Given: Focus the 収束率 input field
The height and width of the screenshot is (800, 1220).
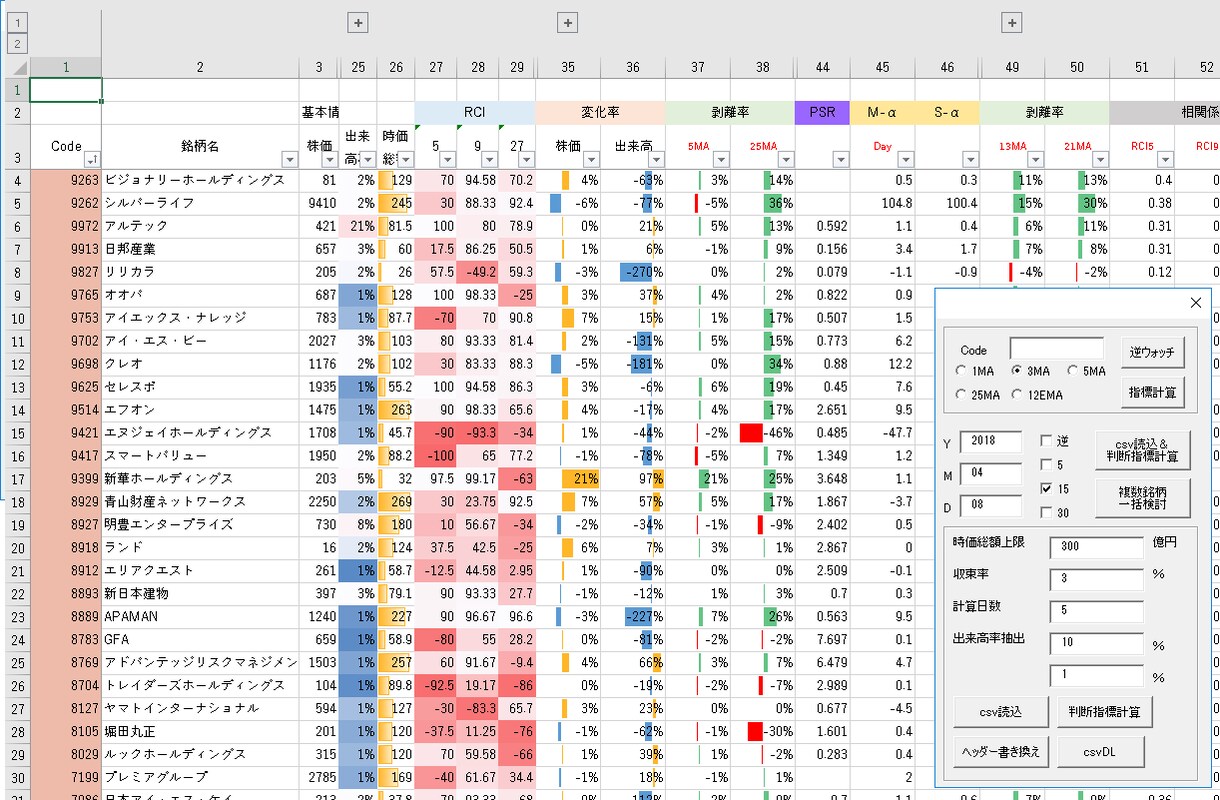Looking at the screenshot, I should point(1096,579).
